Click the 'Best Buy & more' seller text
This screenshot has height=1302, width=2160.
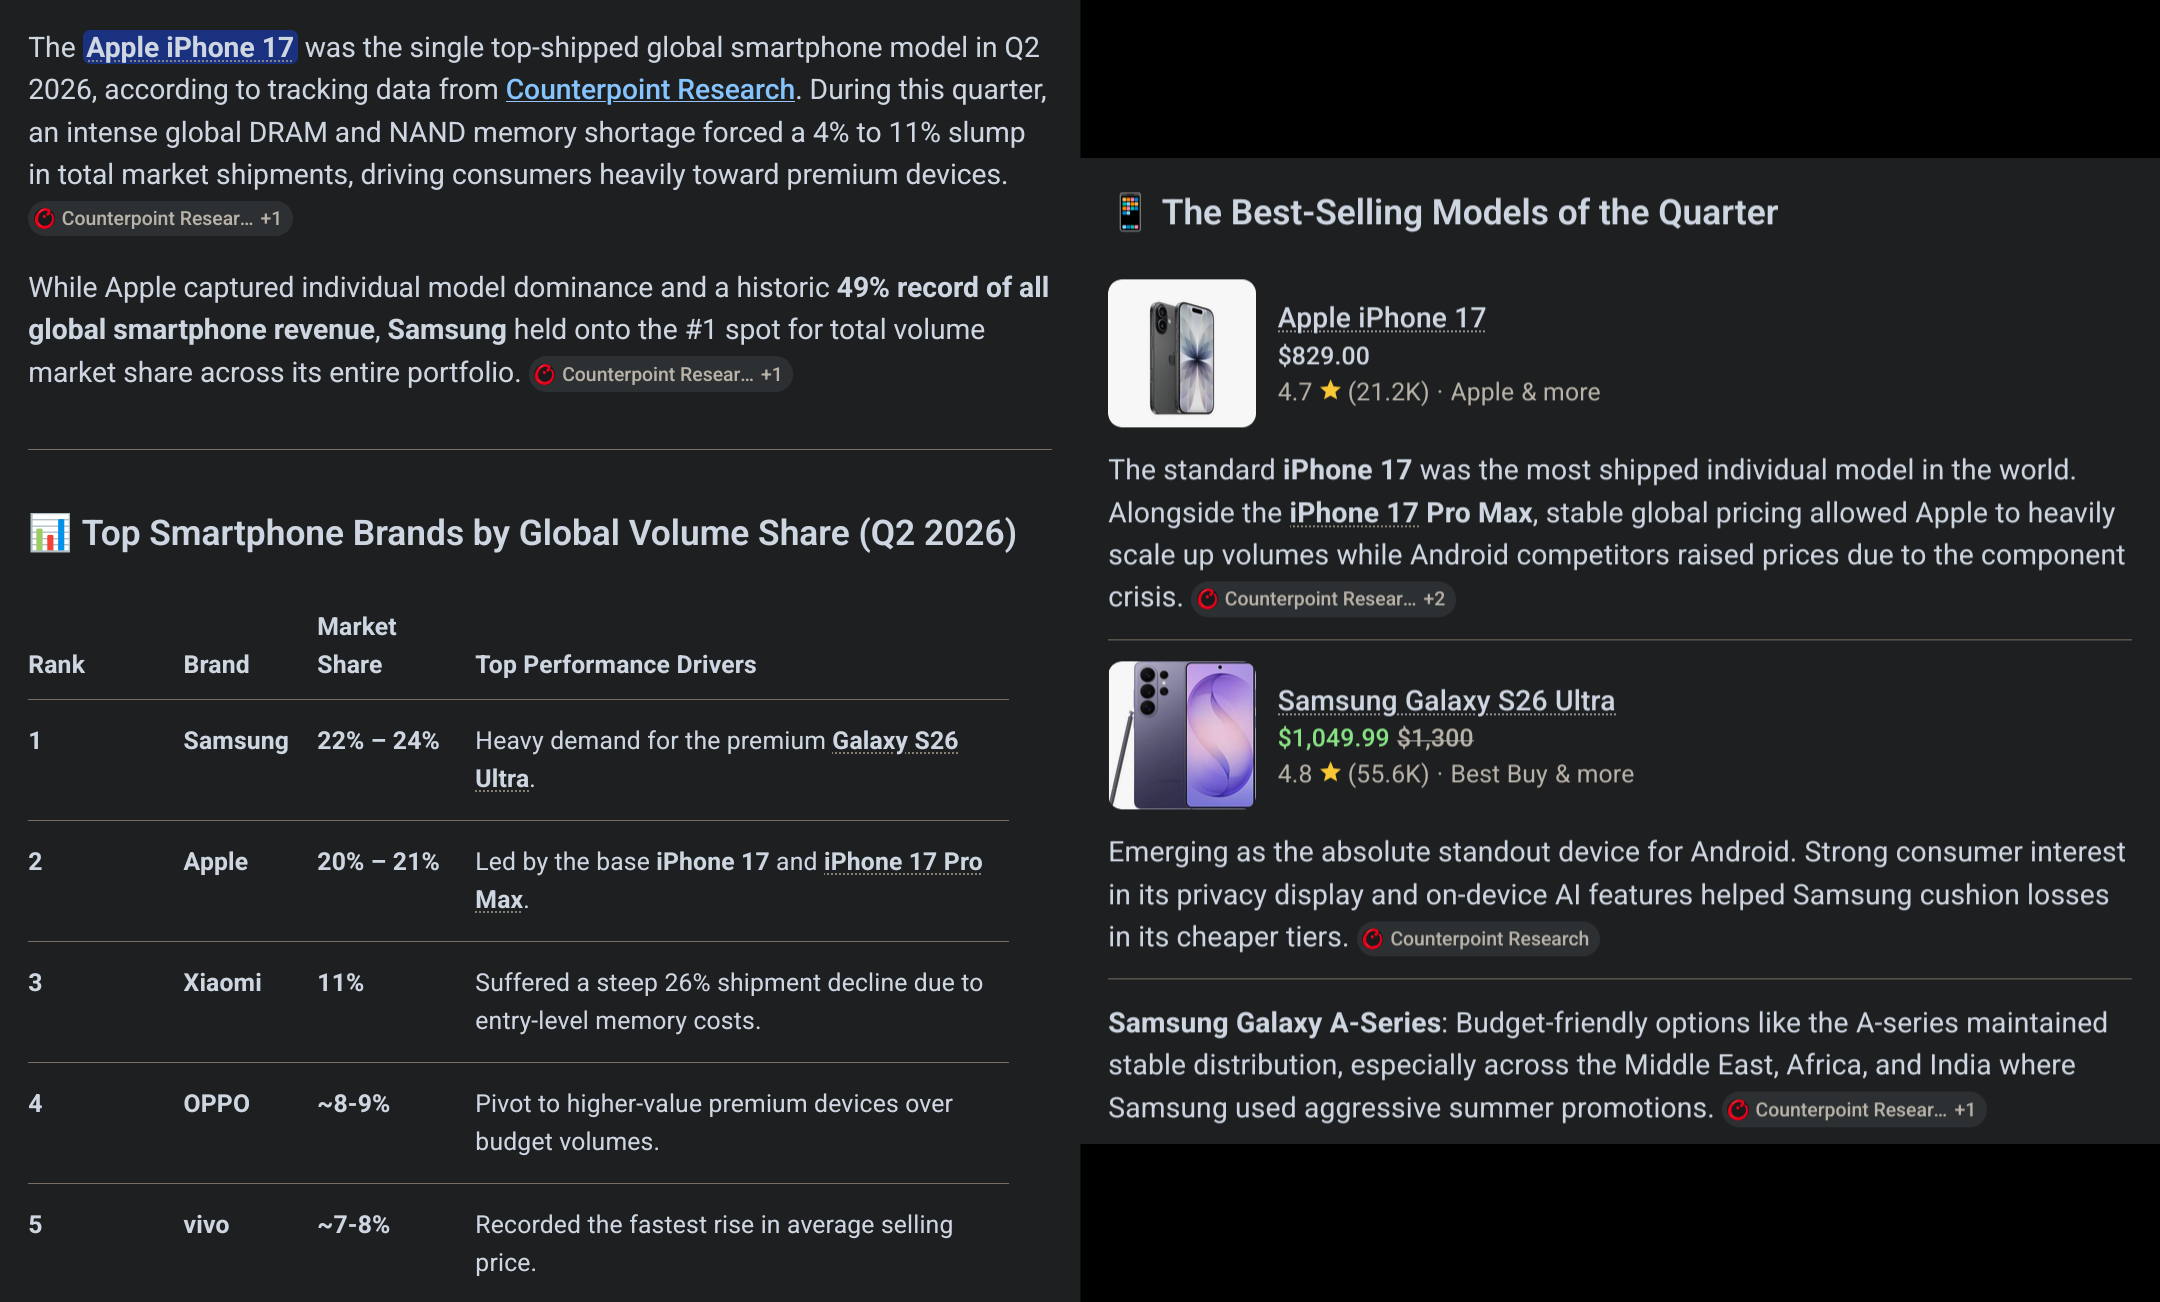coord(1542,774)
